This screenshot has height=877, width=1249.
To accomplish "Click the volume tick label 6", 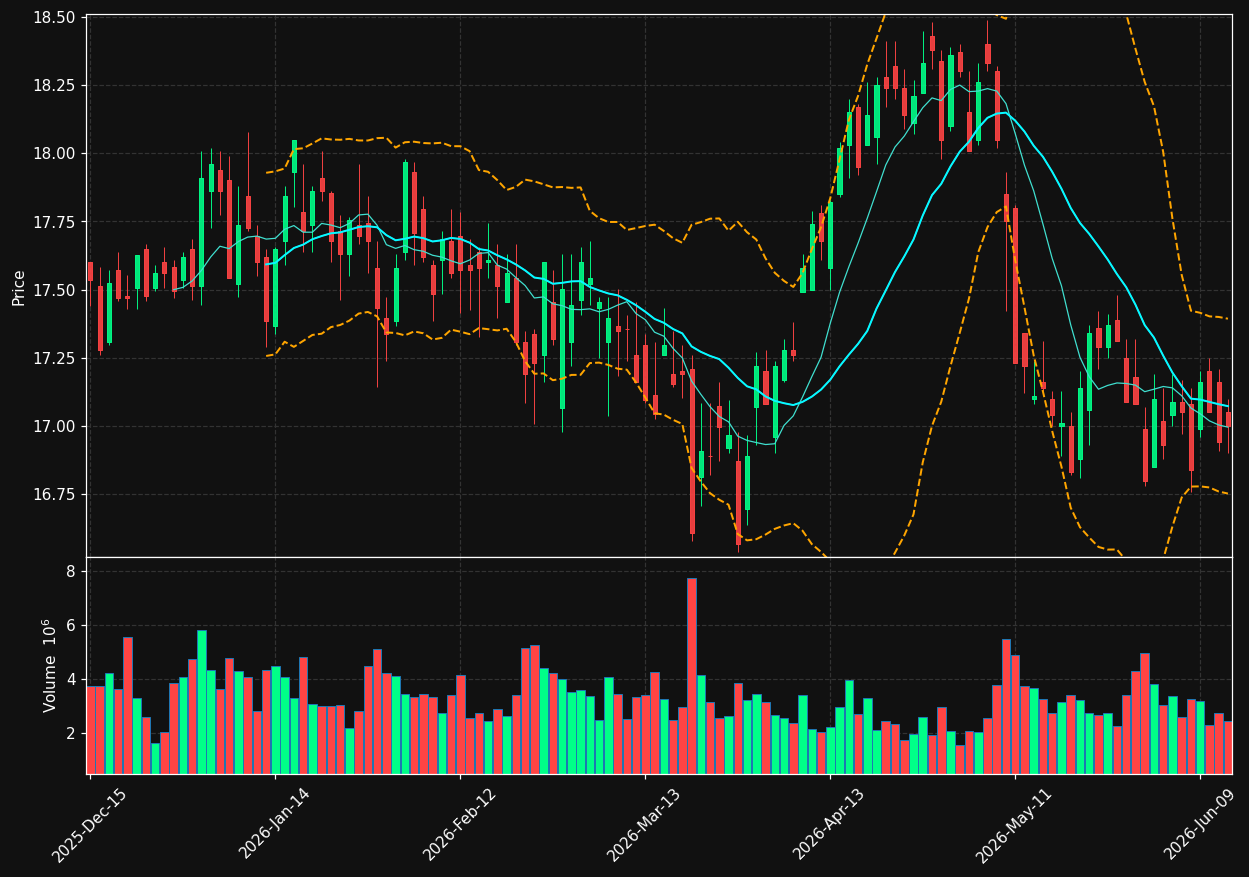I will click(x=71, y=626).
